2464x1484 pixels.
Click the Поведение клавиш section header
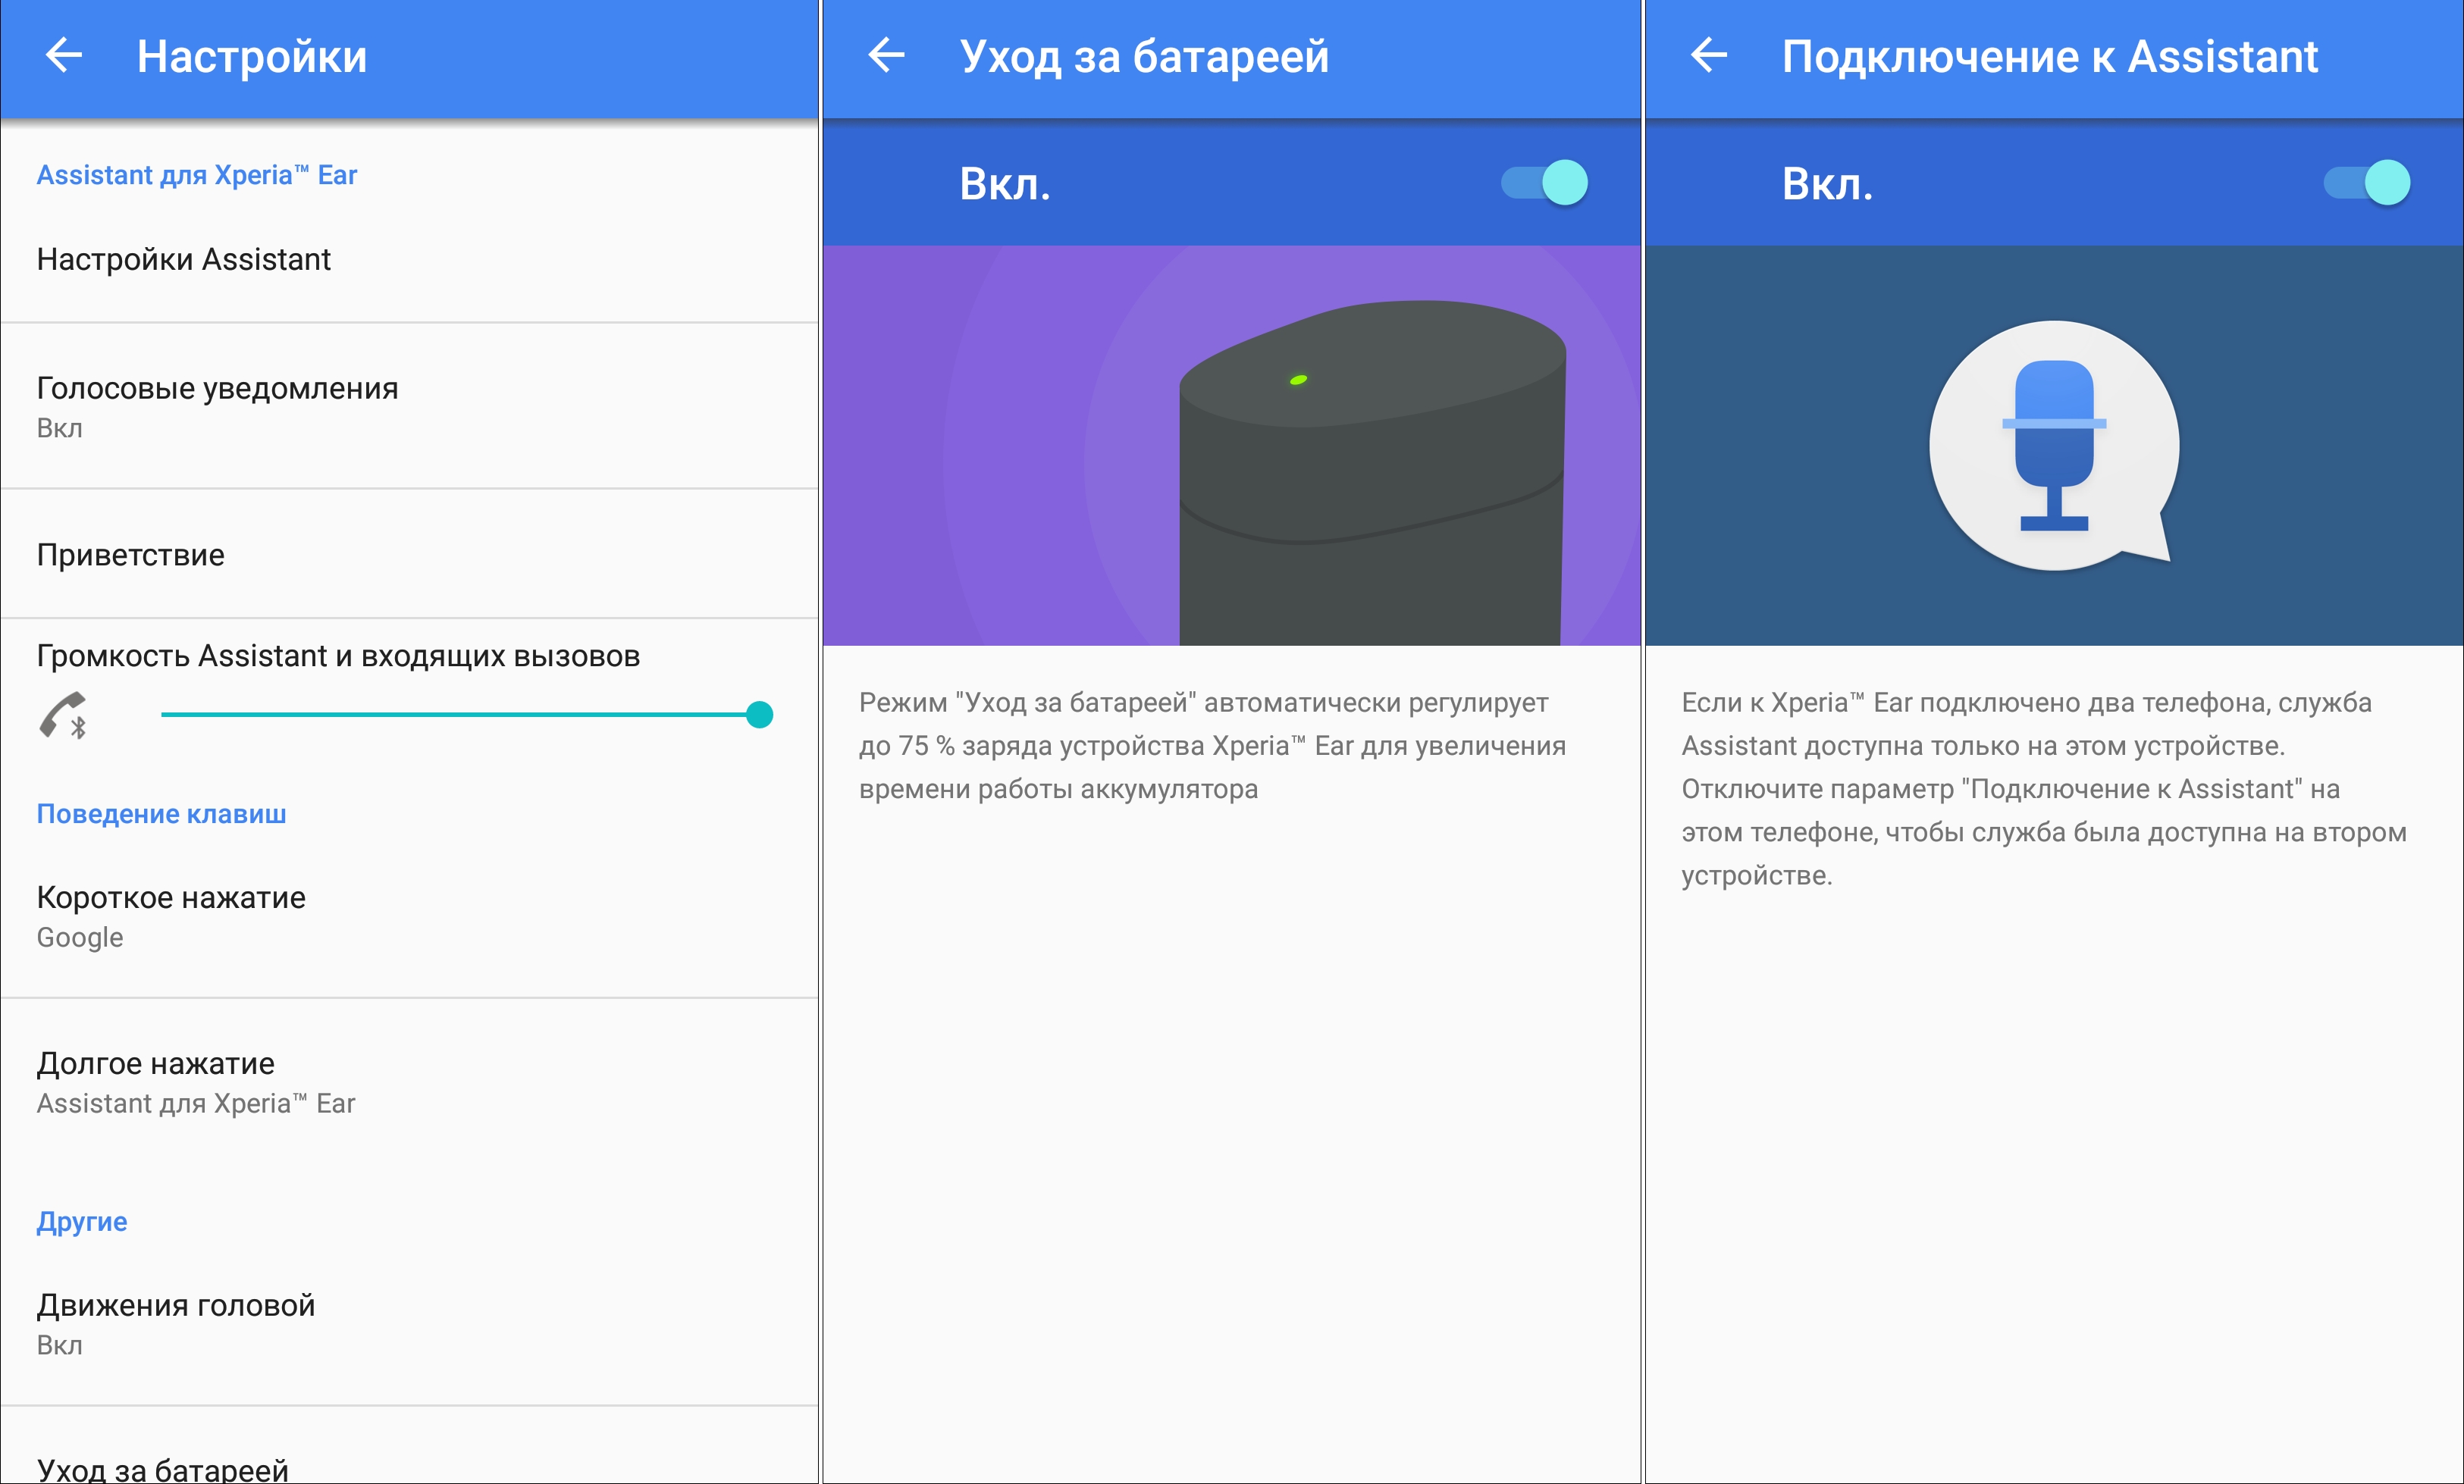tap(162, 814)
